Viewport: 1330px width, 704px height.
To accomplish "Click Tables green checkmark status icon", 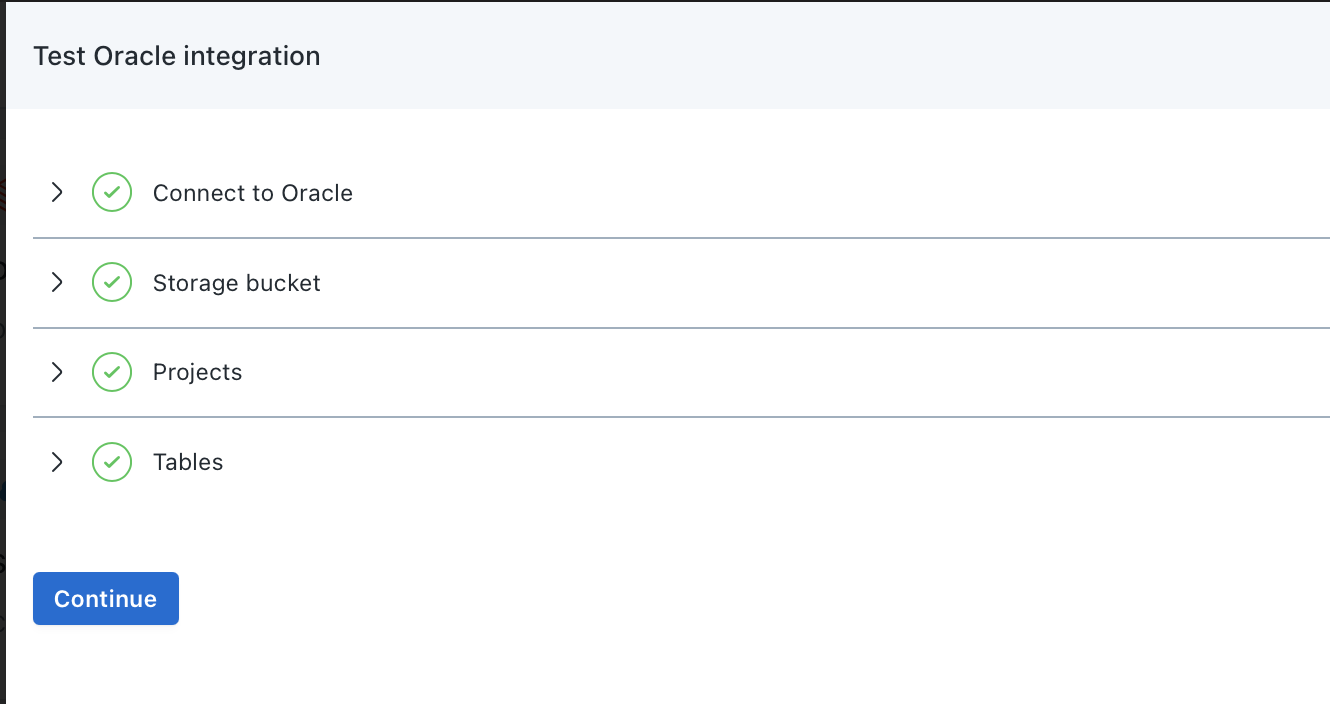I will (x=112, y=462).
